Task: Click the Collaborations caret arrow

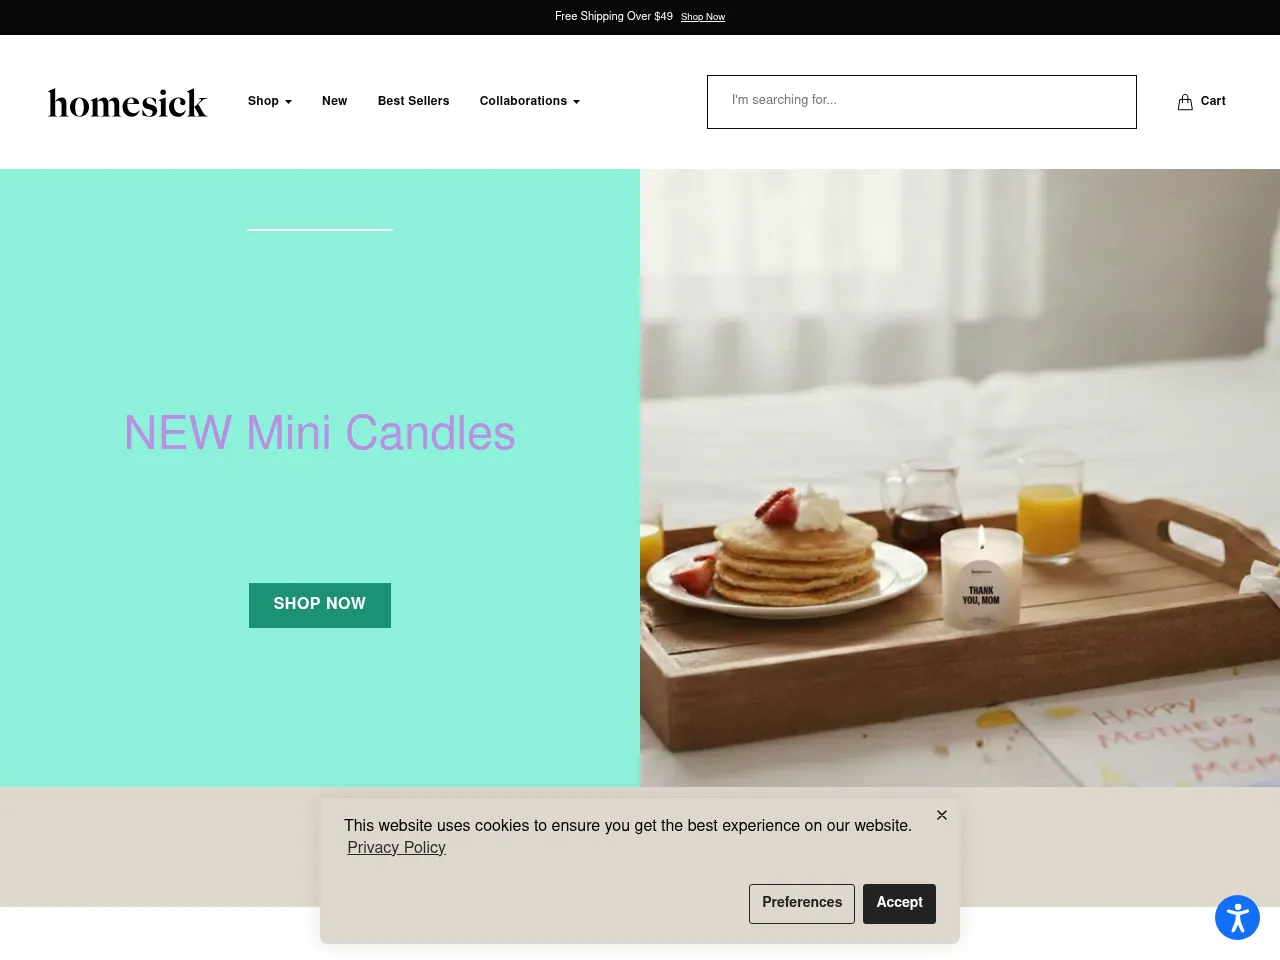Action: pos(576,102)
